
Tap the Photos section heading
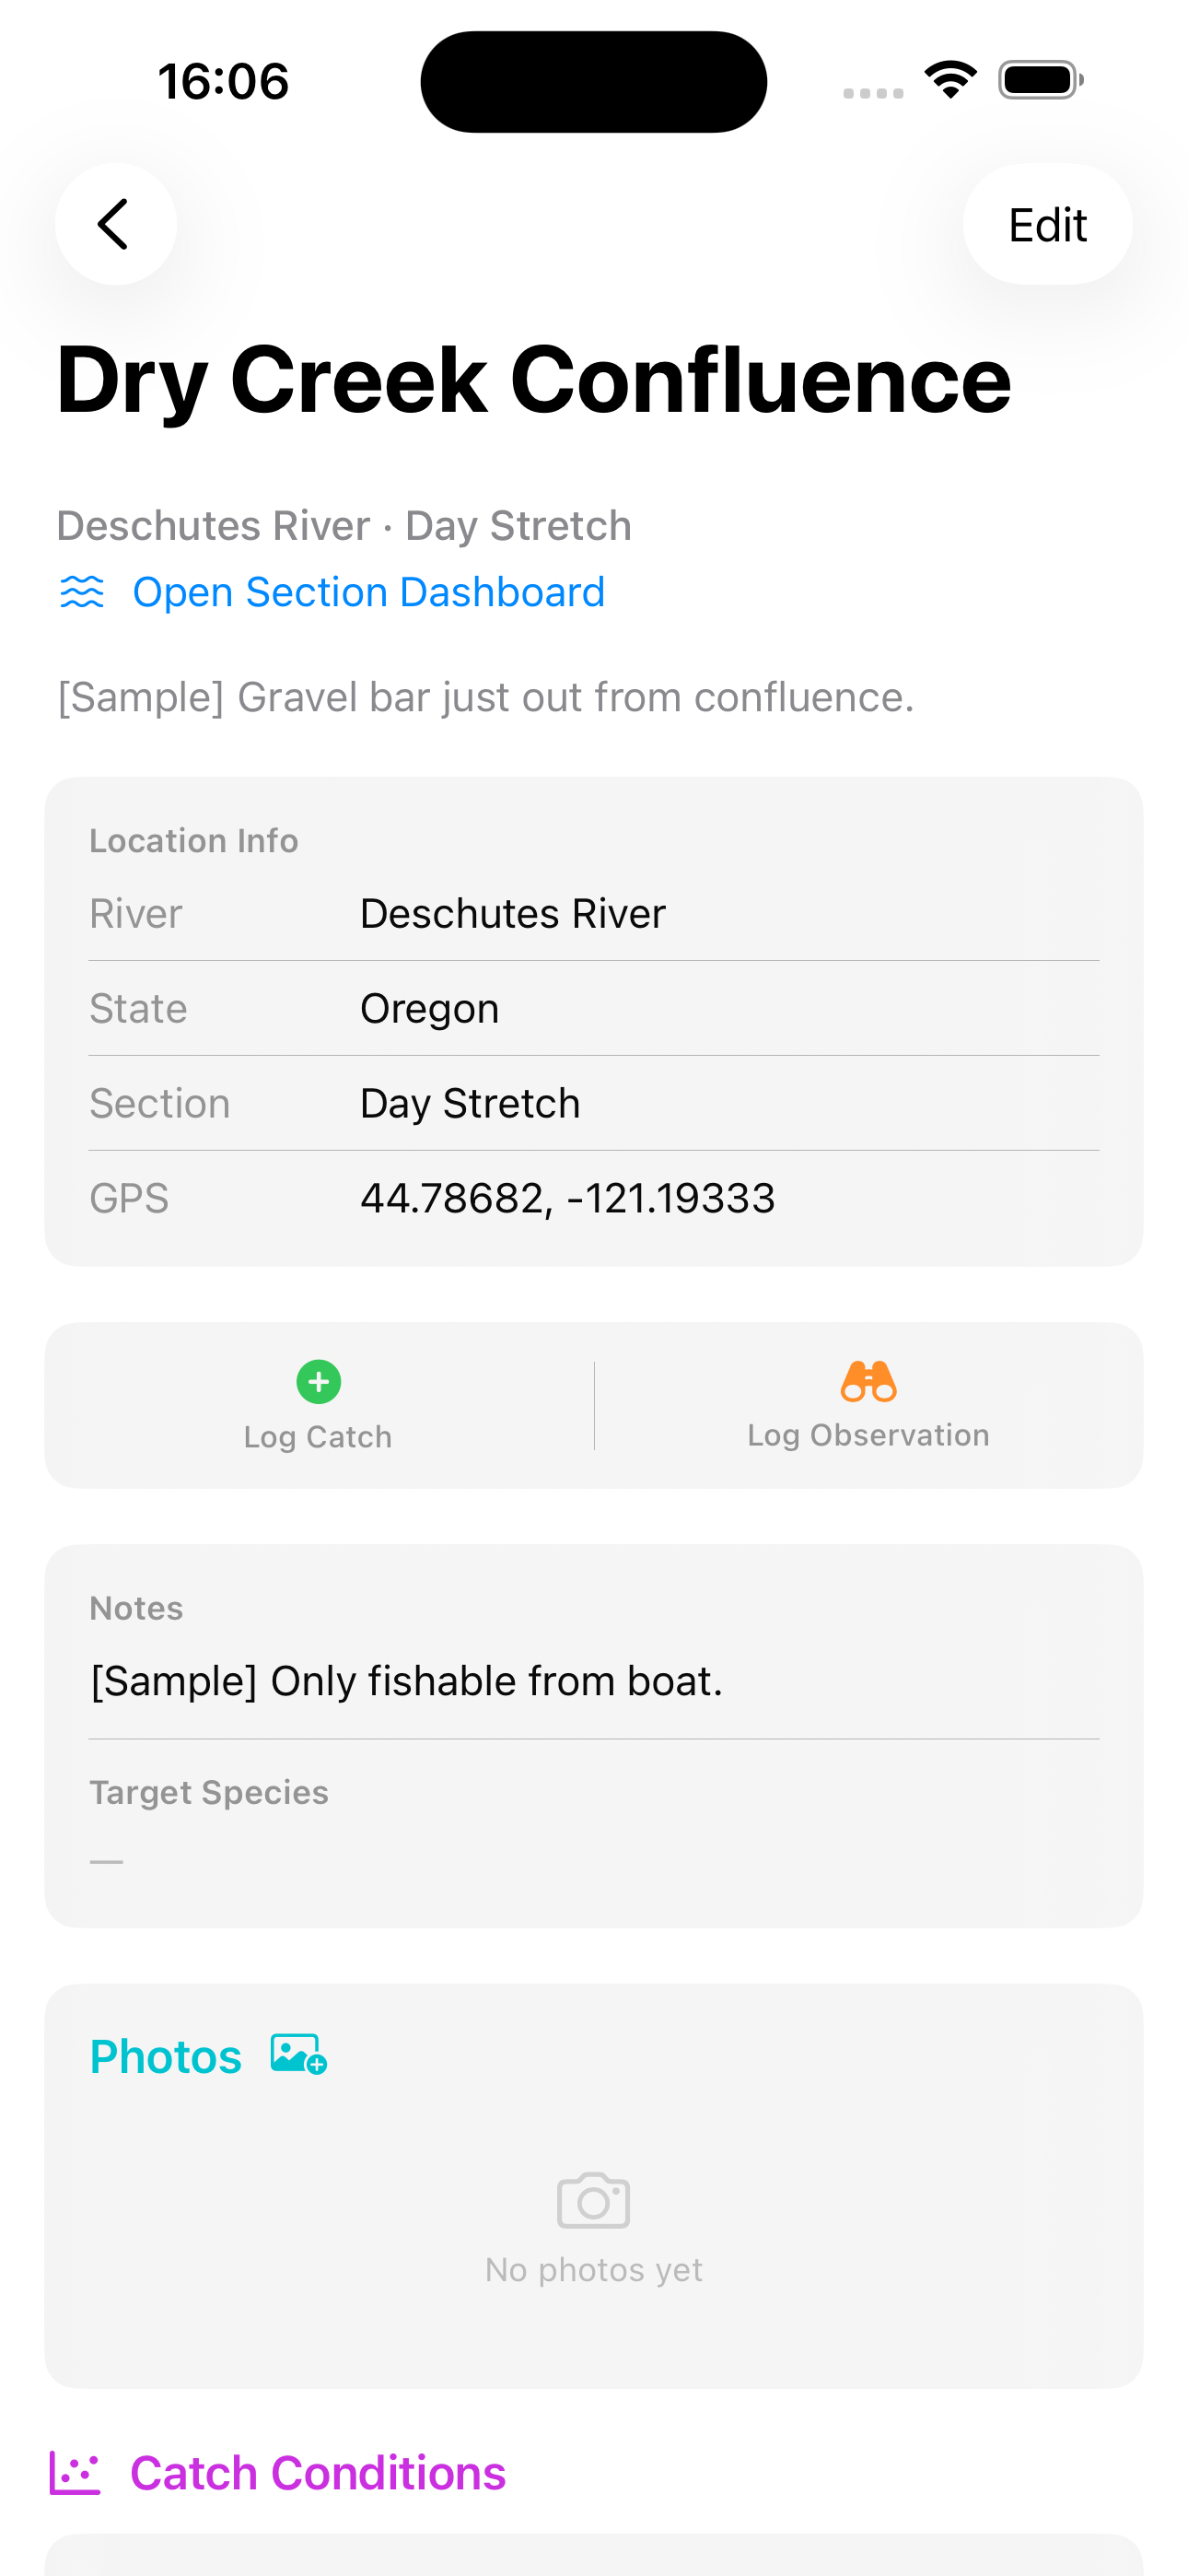[166, 2057]
